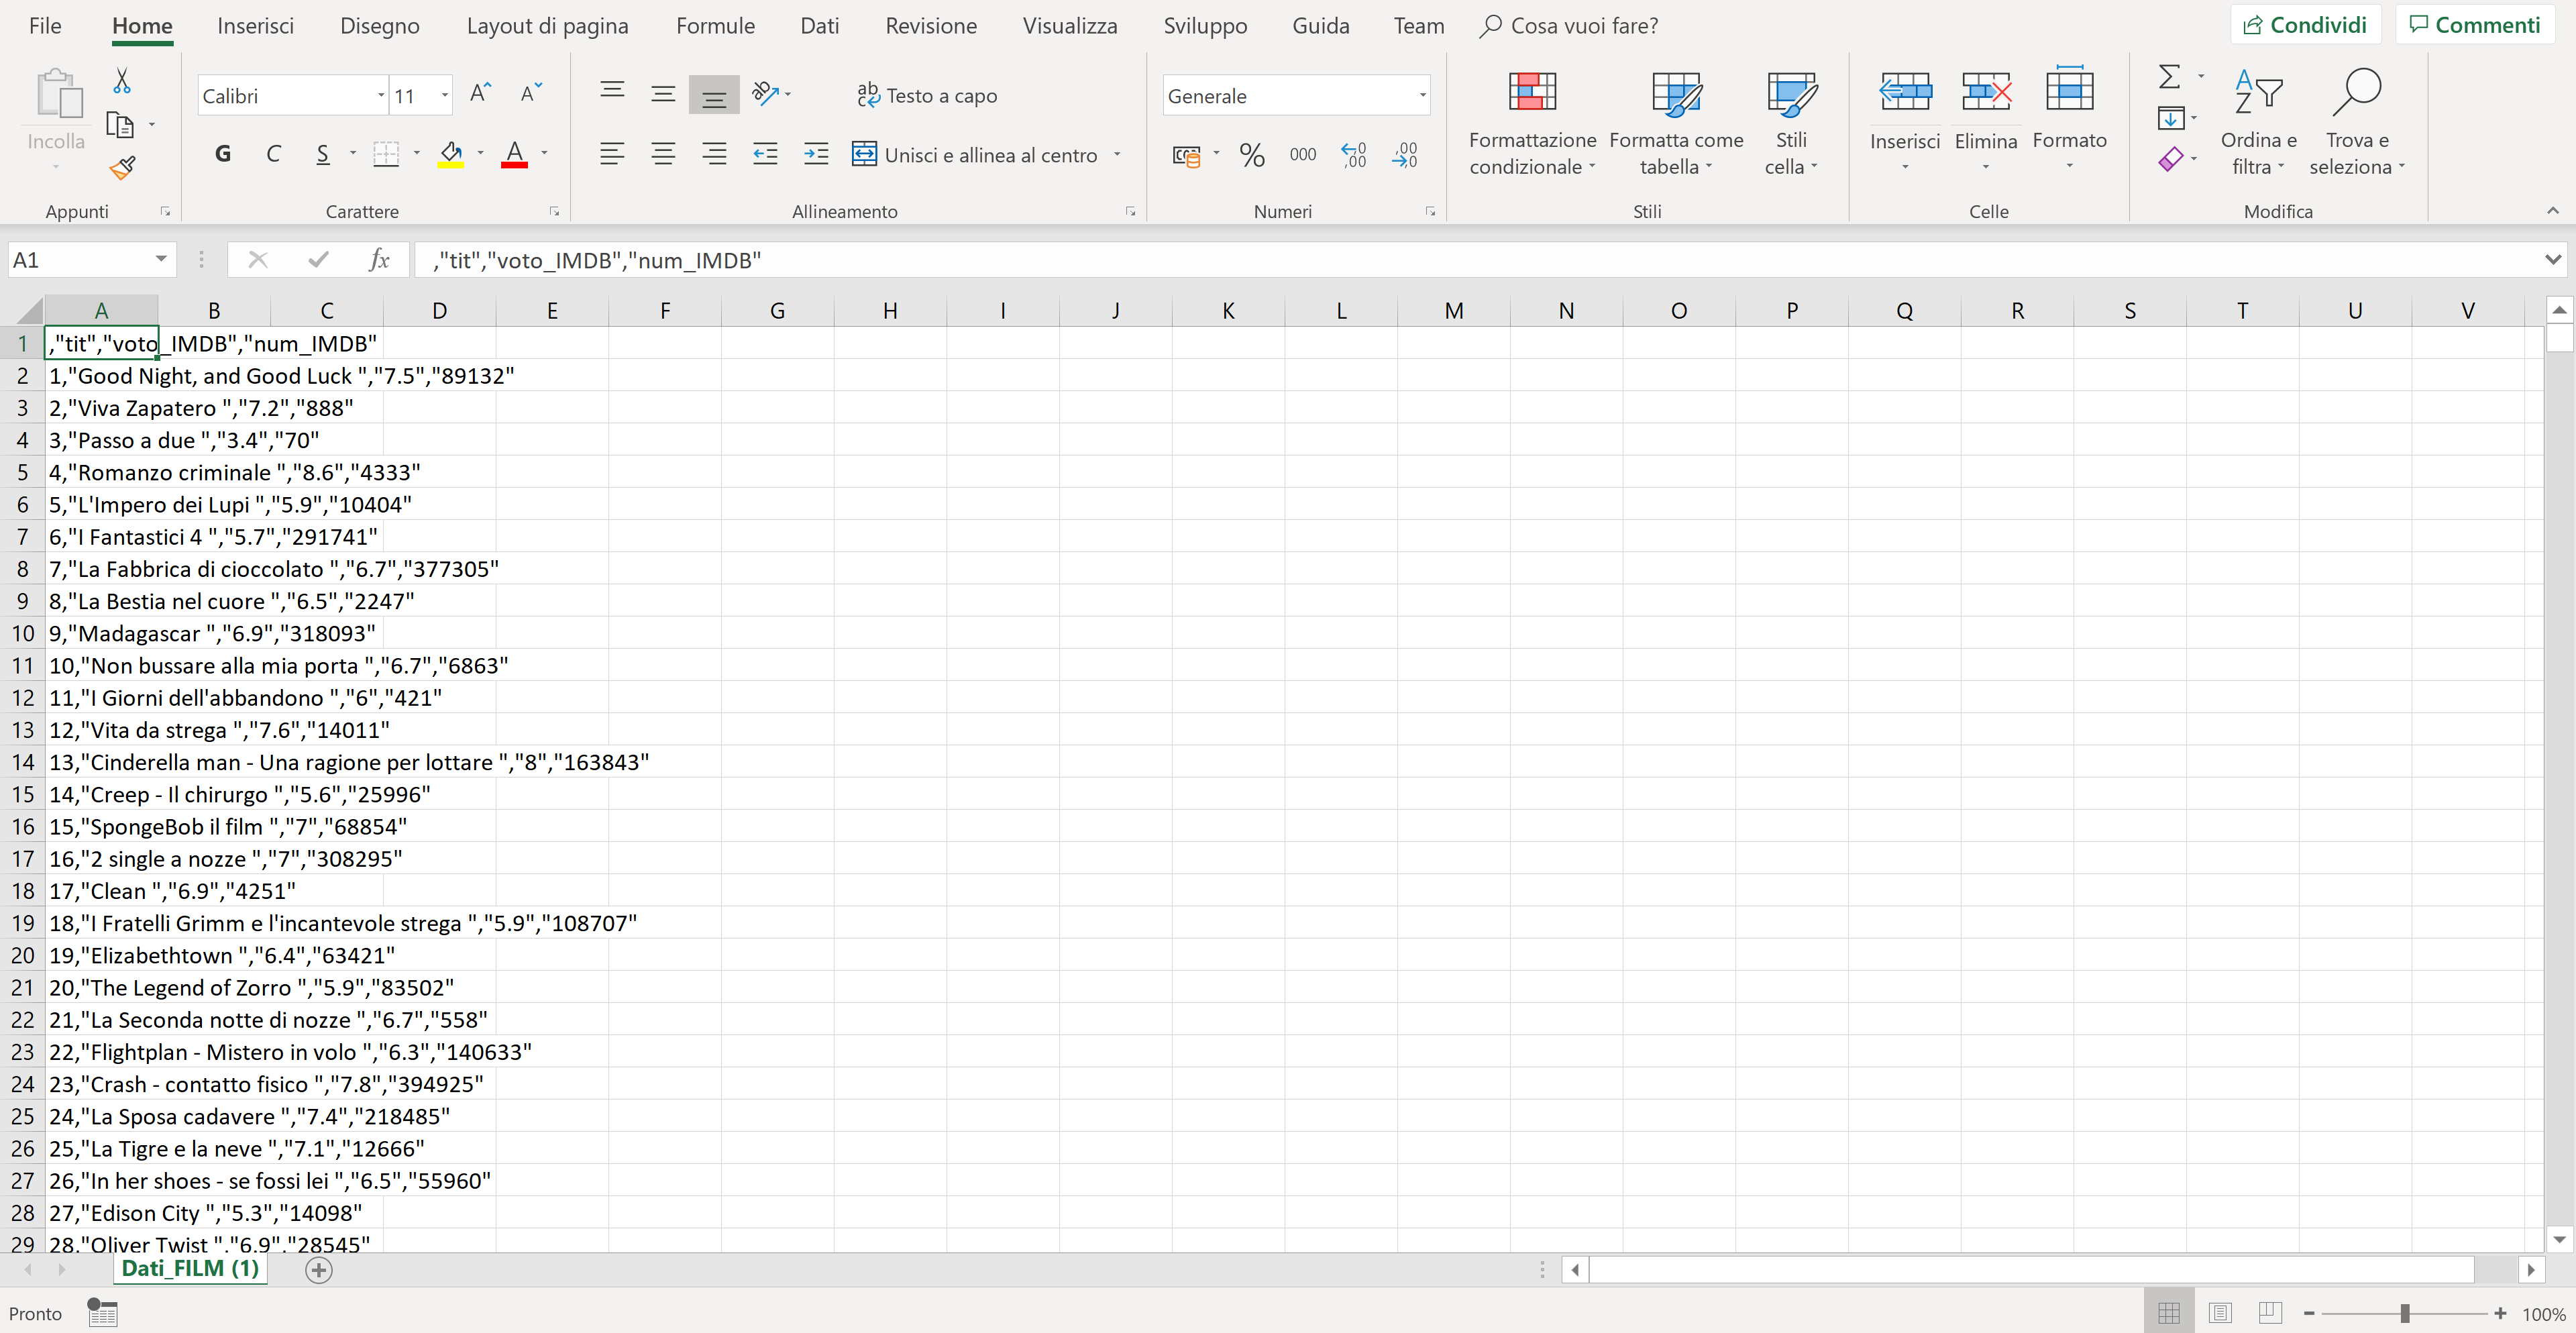The height and width of the screenshot is (1333, 2576).
Task: Click the Copy icon in Appunti
Action: pyautogui.click(x=120, y=125)
